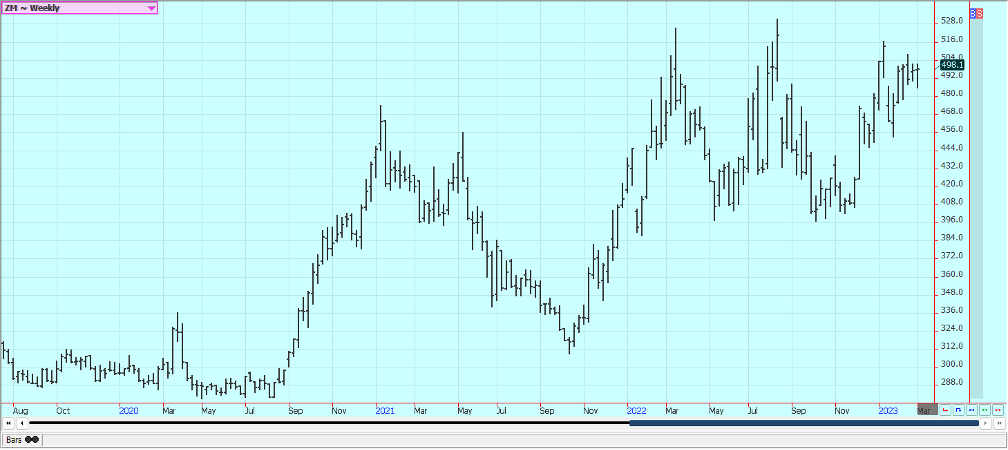
Task: Click the green dots icon near time axis
Action: click(985, 410)
